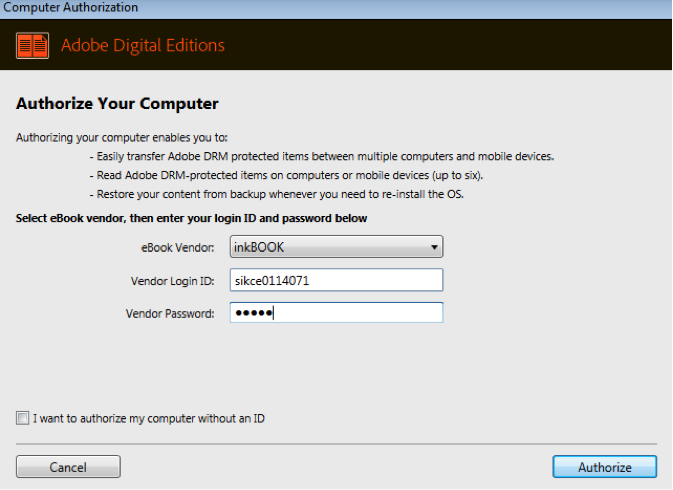Click the 'Easily transfer Adobe DRM protected items' line
The image size is (673, 490).
click(x=322, y=156)
